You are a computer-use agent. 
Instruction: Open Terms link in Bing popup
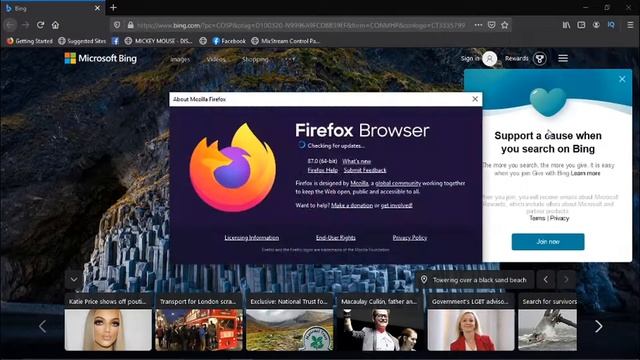tap(537, 218)
